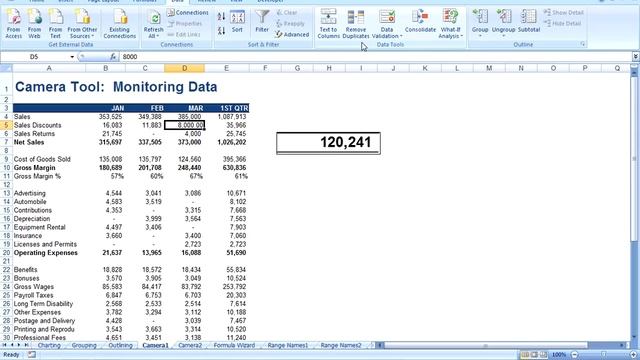Sort descending Z to A
The width and height of the screenshot is (640, 360).
pos(221,31)
